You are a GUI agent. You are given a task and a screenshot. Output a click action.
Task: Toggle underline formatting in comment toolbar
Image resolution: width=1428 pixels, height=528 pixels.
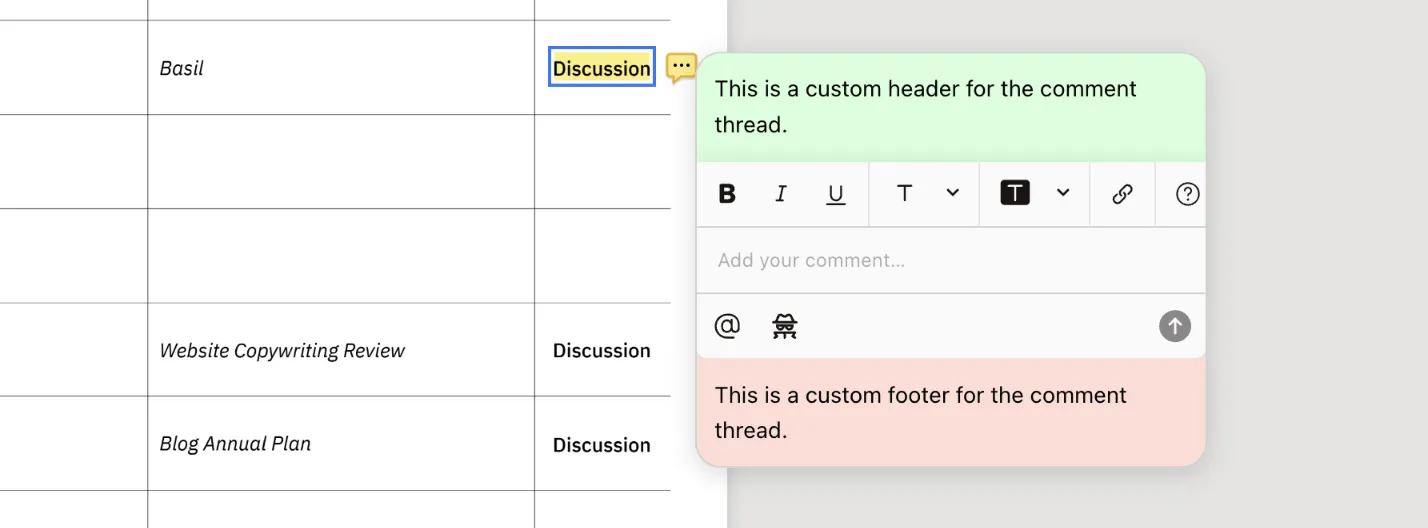836,194
